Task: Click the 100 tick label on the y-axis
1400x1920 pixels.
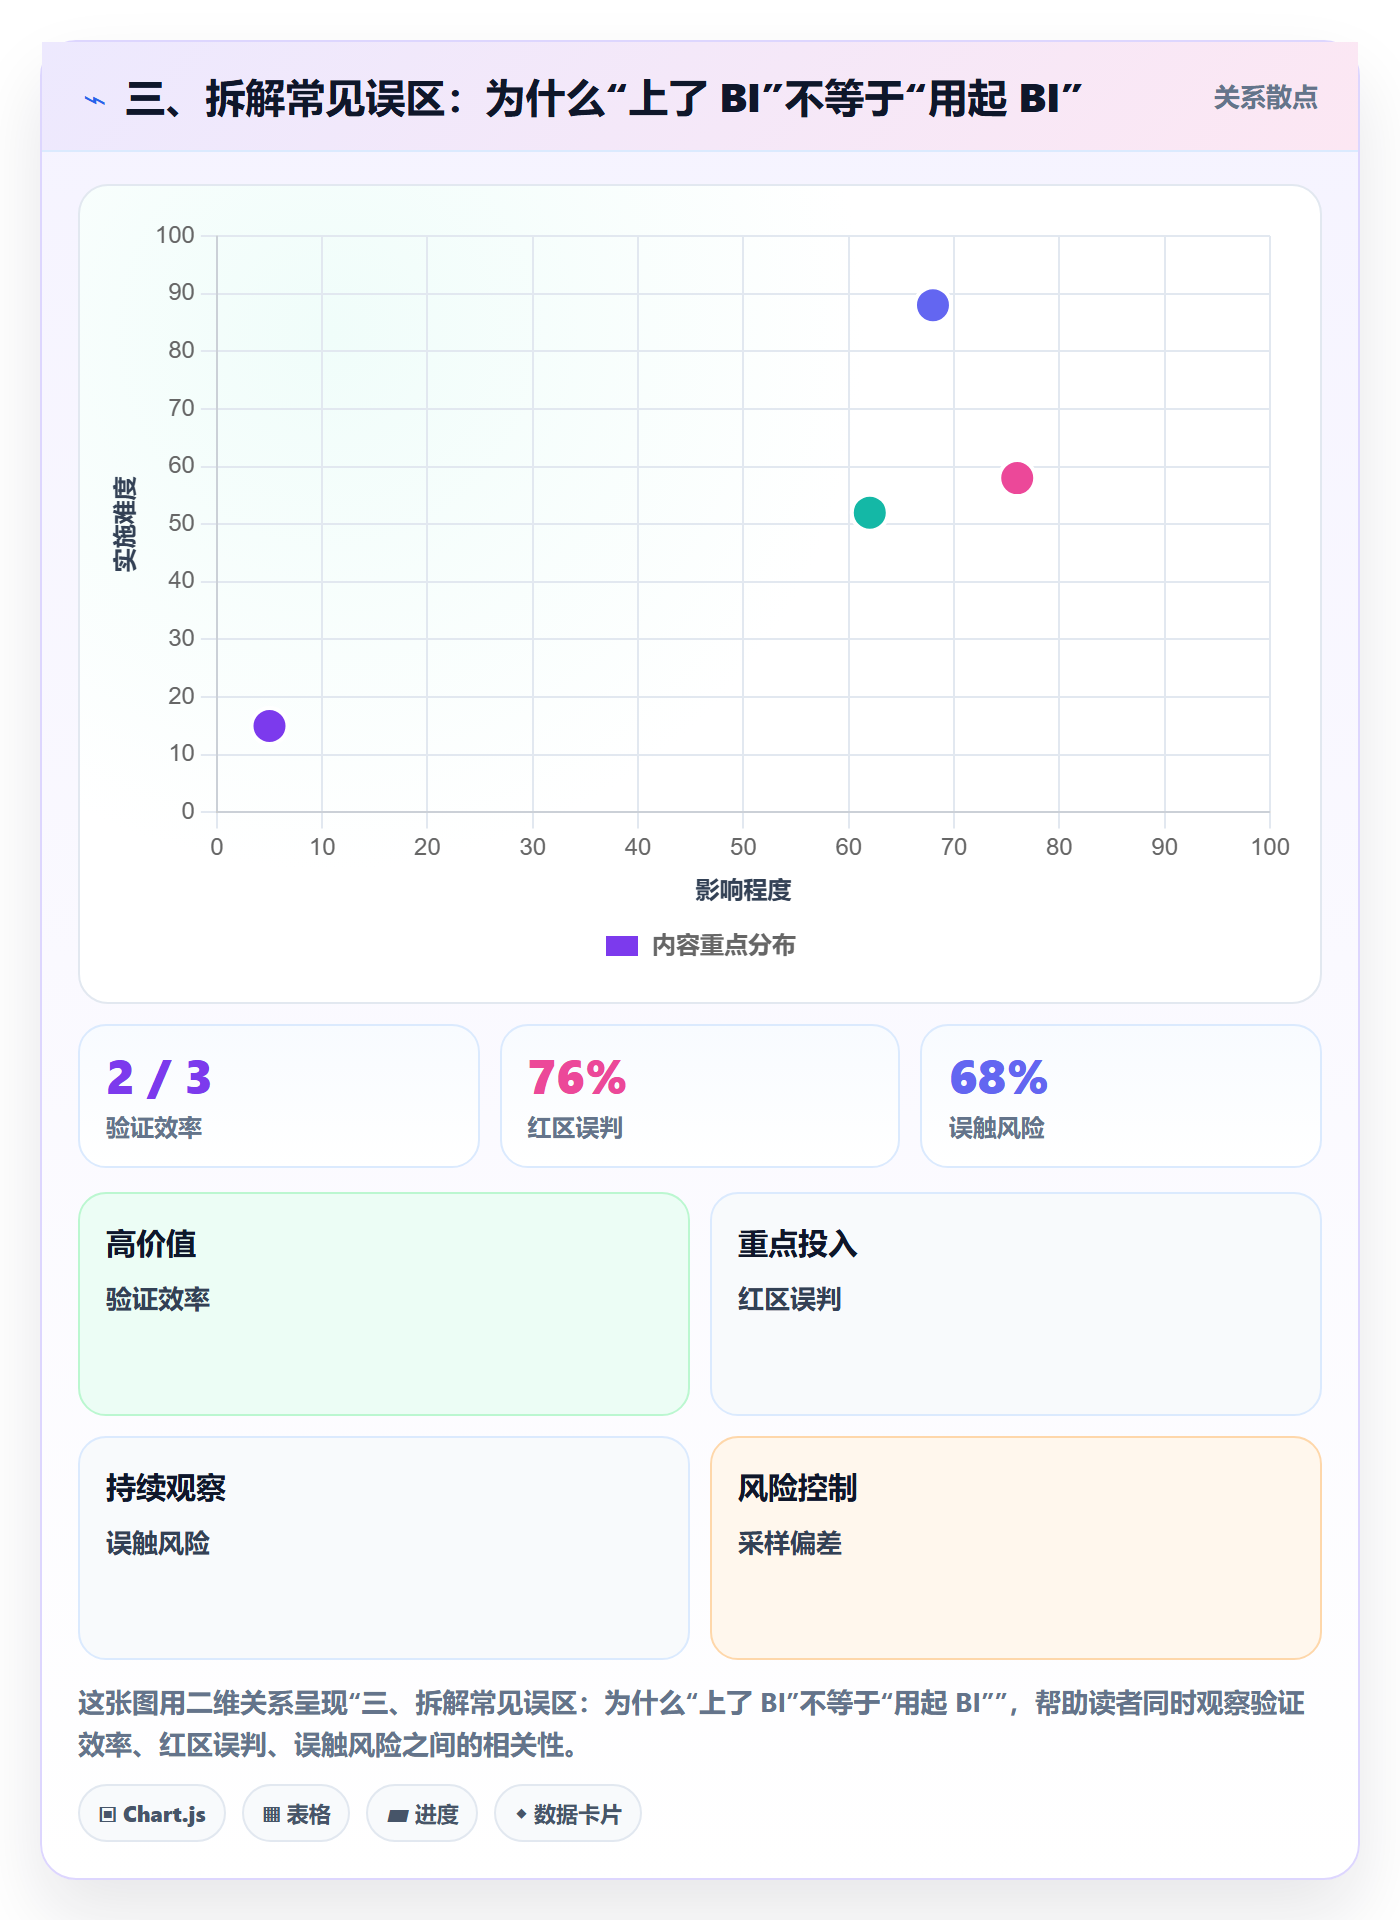Action: 175,235
